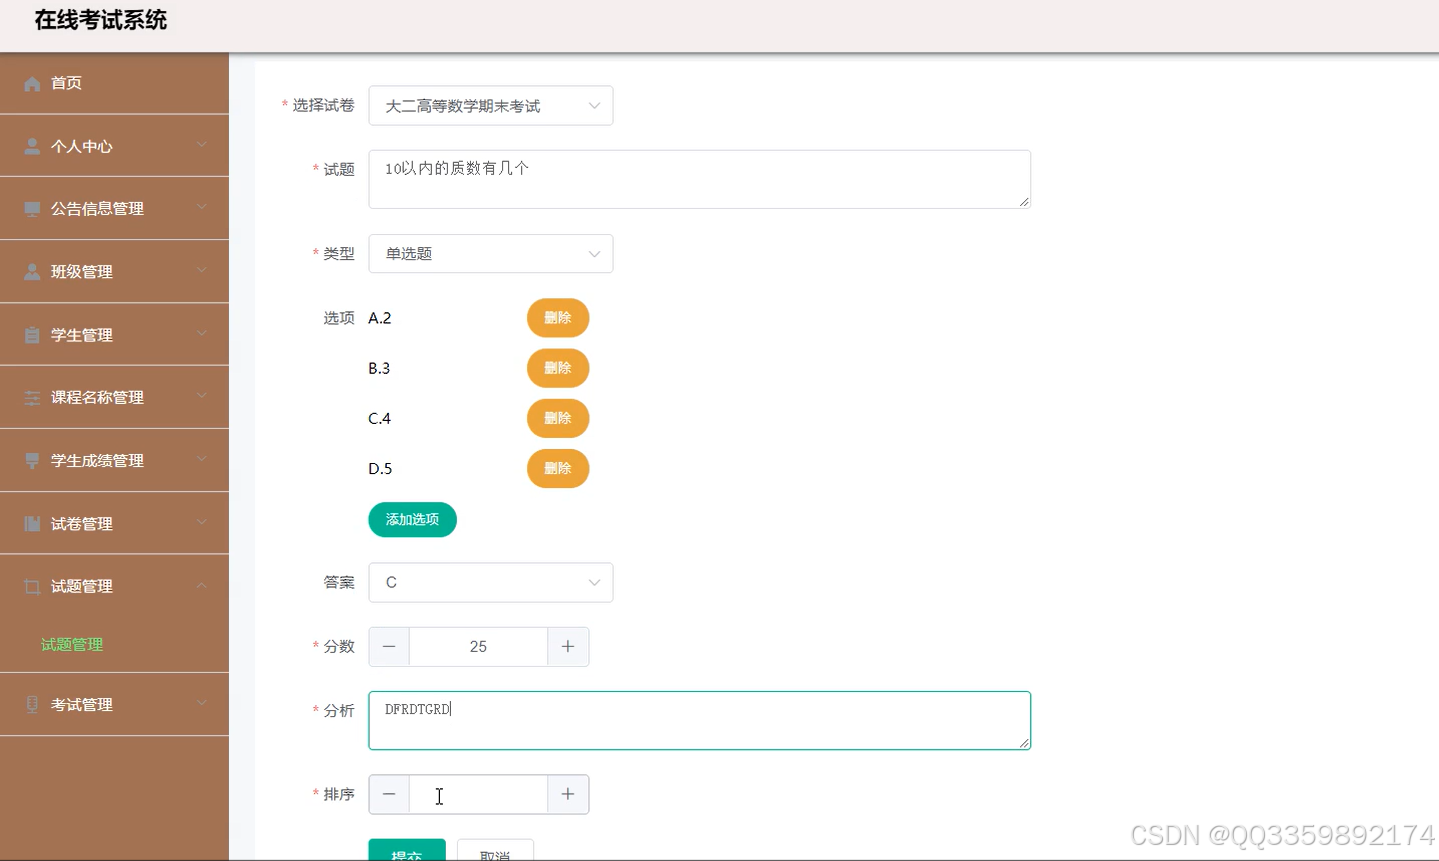Click the user icon beside 班级管理
Screen dimensions: 1439x861
point(32,272)
